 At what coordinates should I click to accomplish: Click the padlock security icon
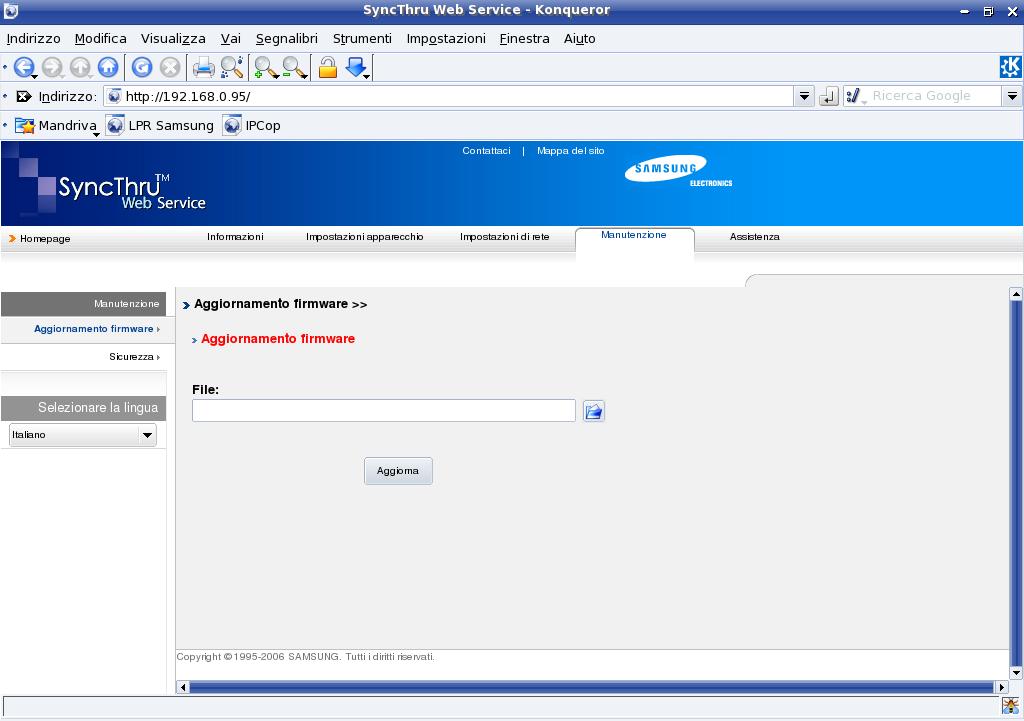(327, 67)
